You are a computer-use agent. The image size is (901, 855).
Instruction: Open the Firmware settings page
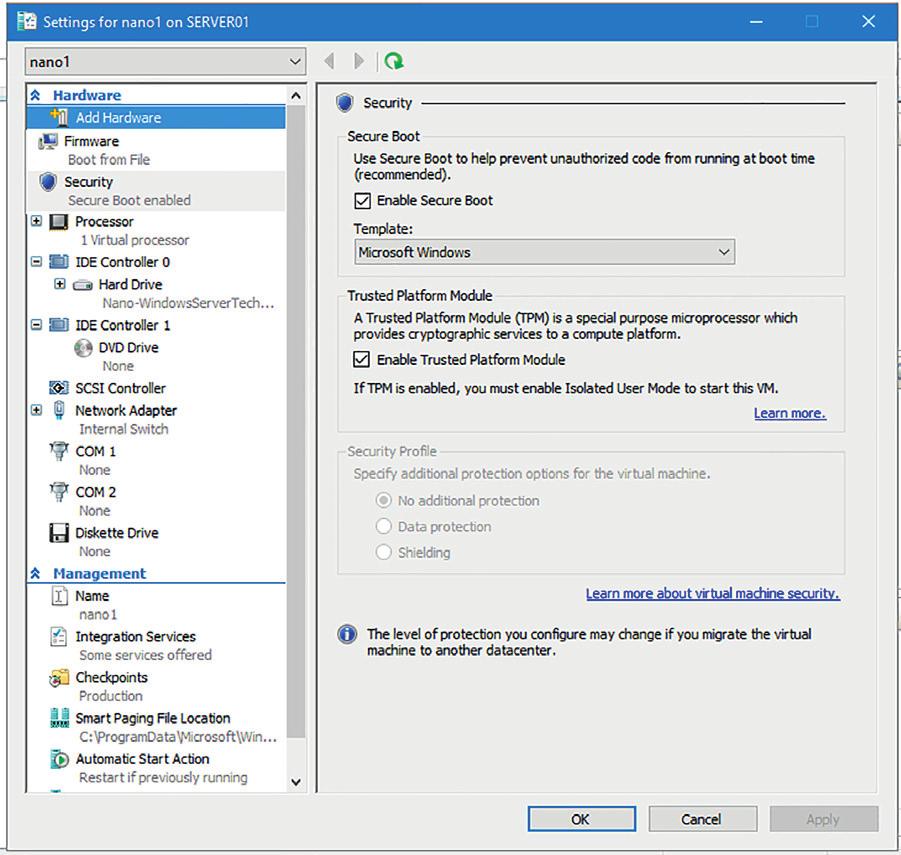[x=156, y=151]
